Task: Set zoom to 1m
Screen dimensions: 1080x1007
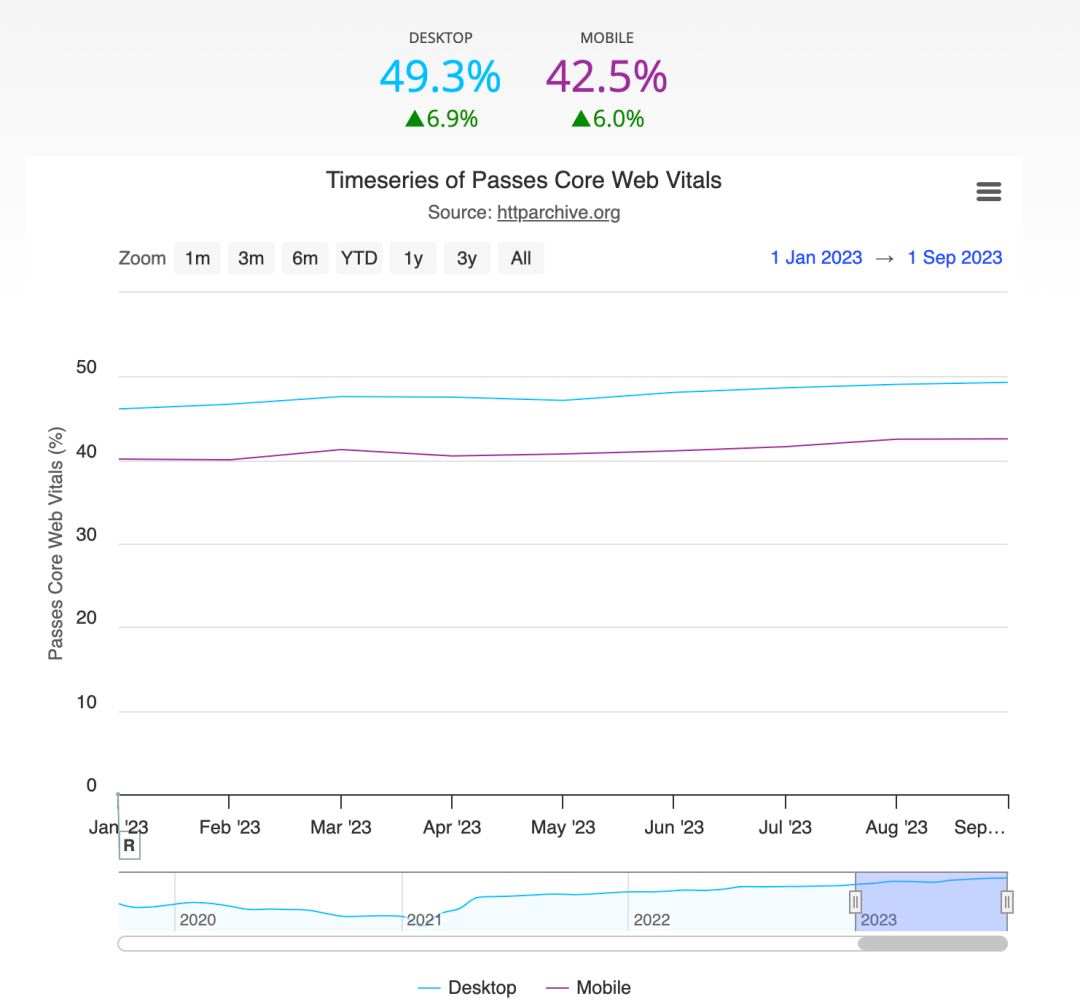Action: [x=197, y=258]
